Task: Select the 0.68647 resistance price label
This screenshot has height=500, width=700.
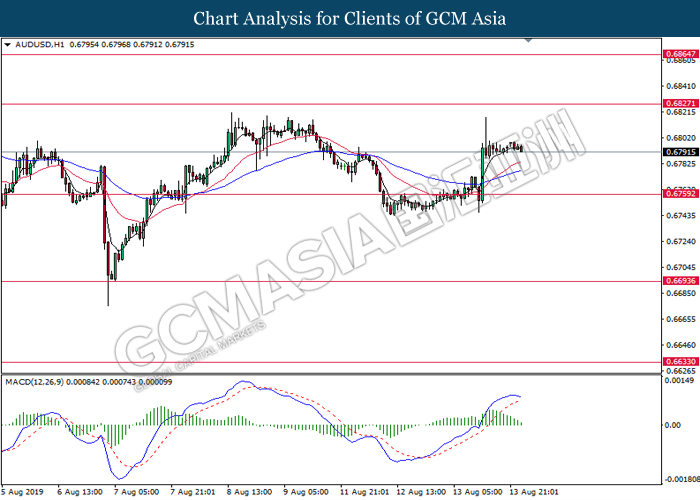Action: click(681, 54)
